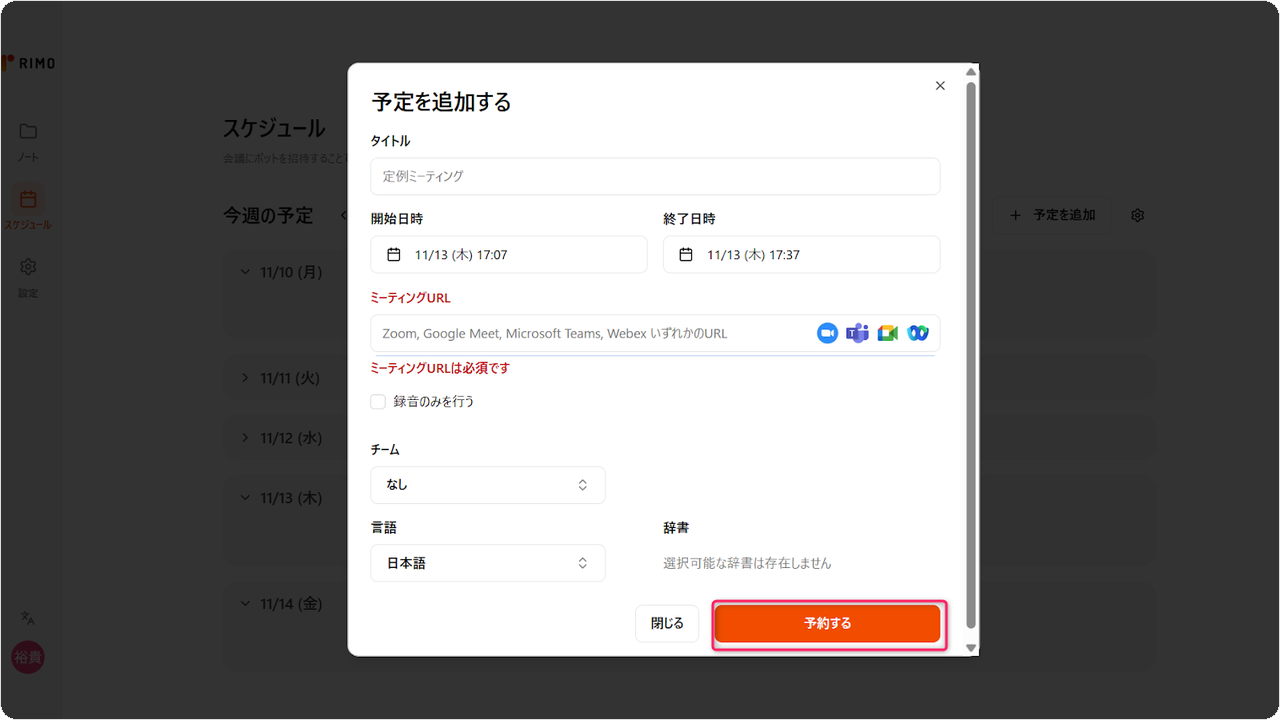Click the dialog's vertical scrollbar thumb

click(971, 355)
